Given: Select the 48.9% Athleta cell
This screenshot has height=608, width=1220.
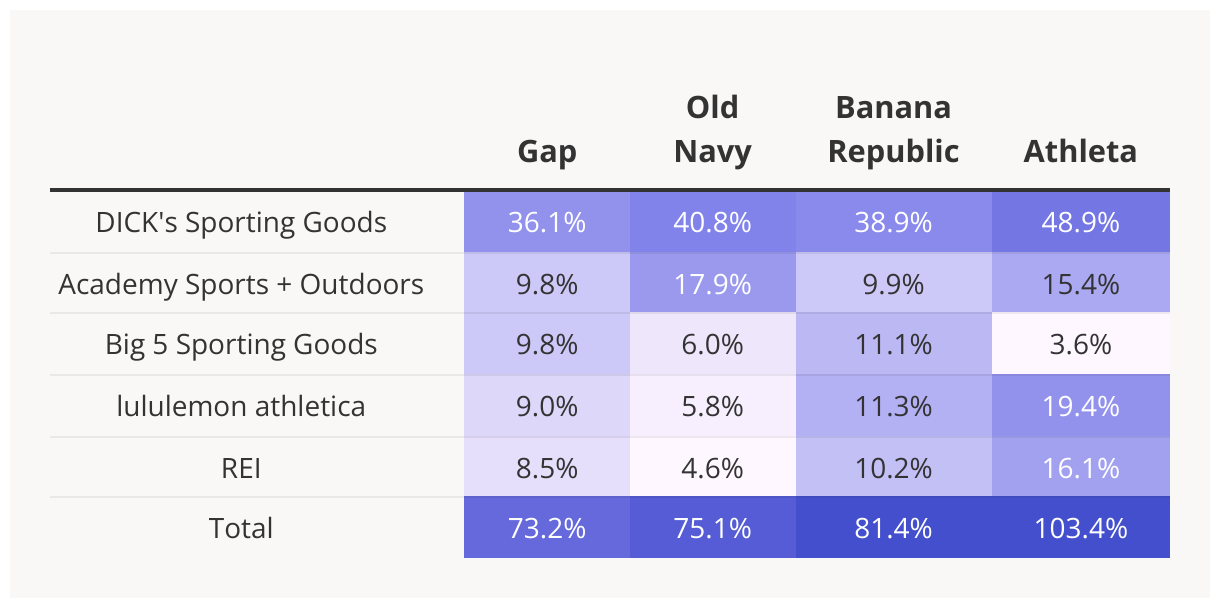Looking at the screenshot, I should point(1081,222).
